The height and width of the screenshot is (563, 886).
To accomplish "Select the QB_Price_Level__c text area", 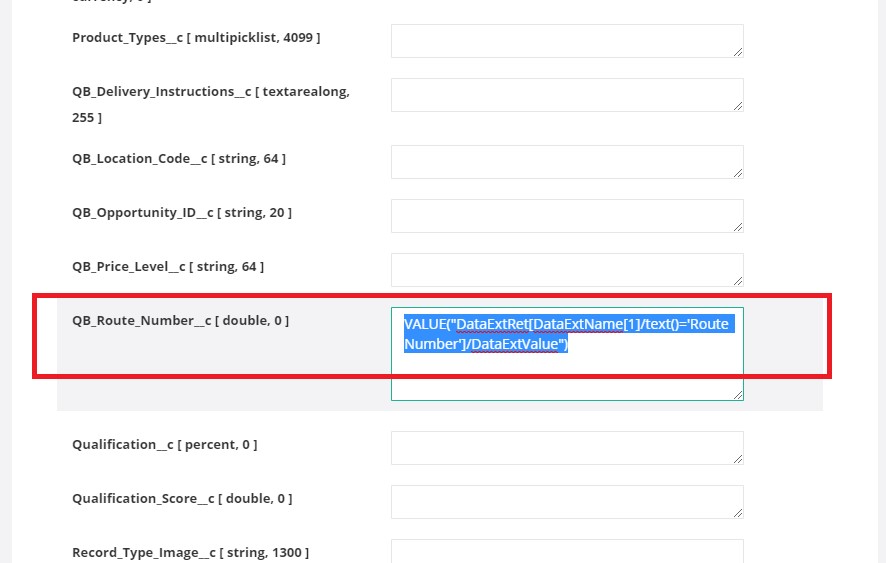I will 566,270.
